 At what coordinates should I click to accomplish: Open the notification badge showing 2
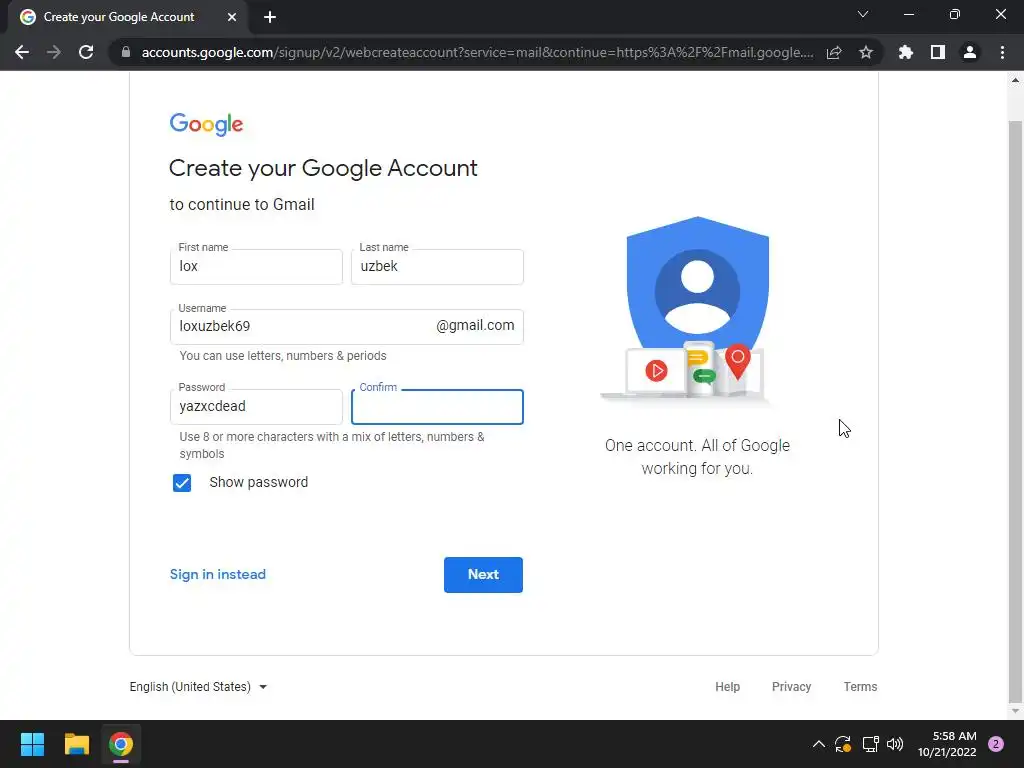point(996,744)
